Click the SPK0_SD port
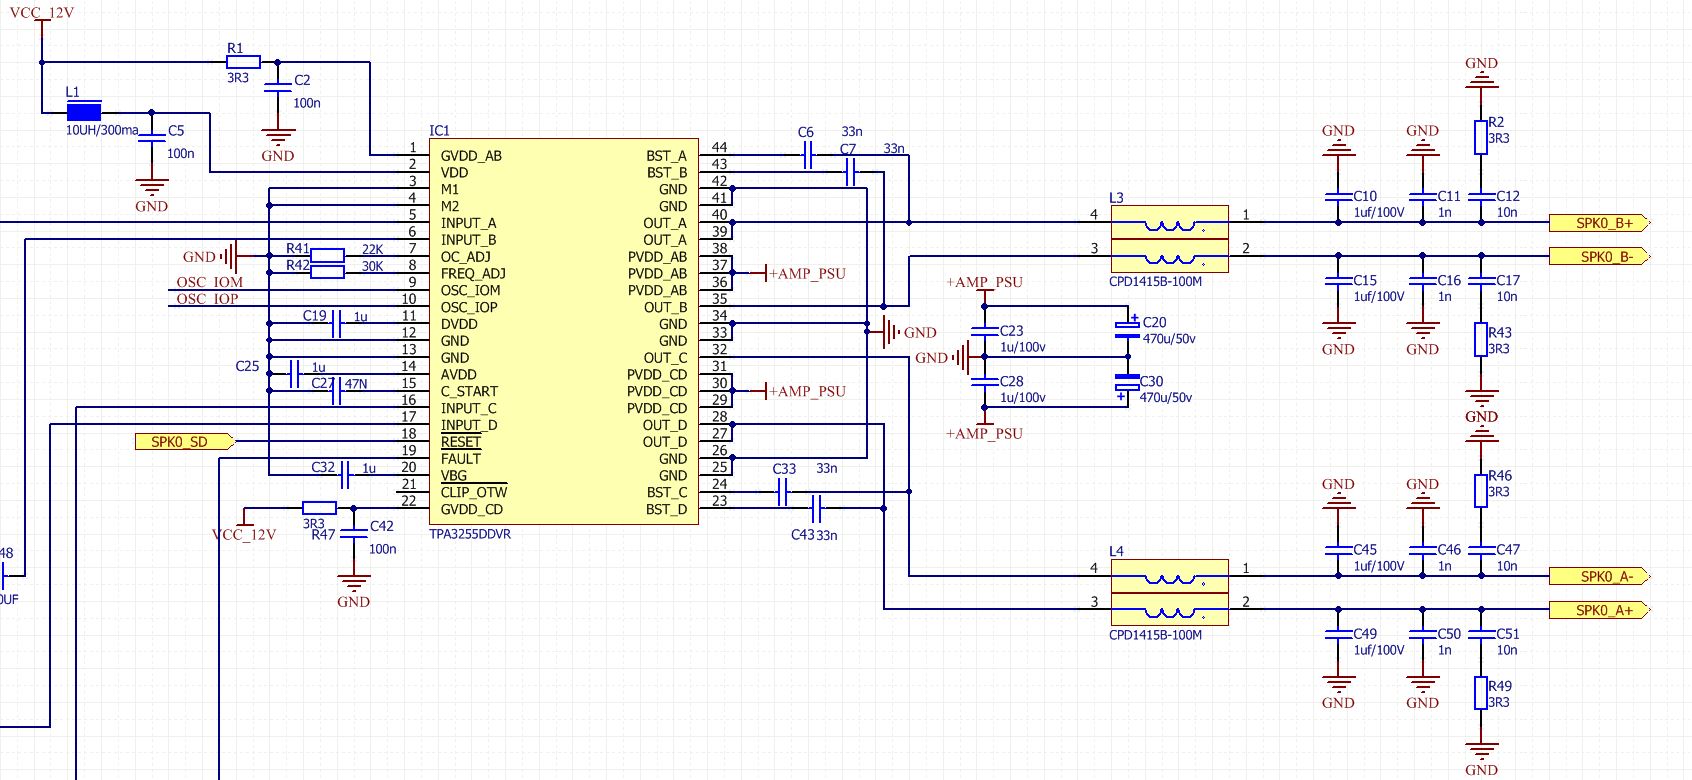 coord(185,441)
